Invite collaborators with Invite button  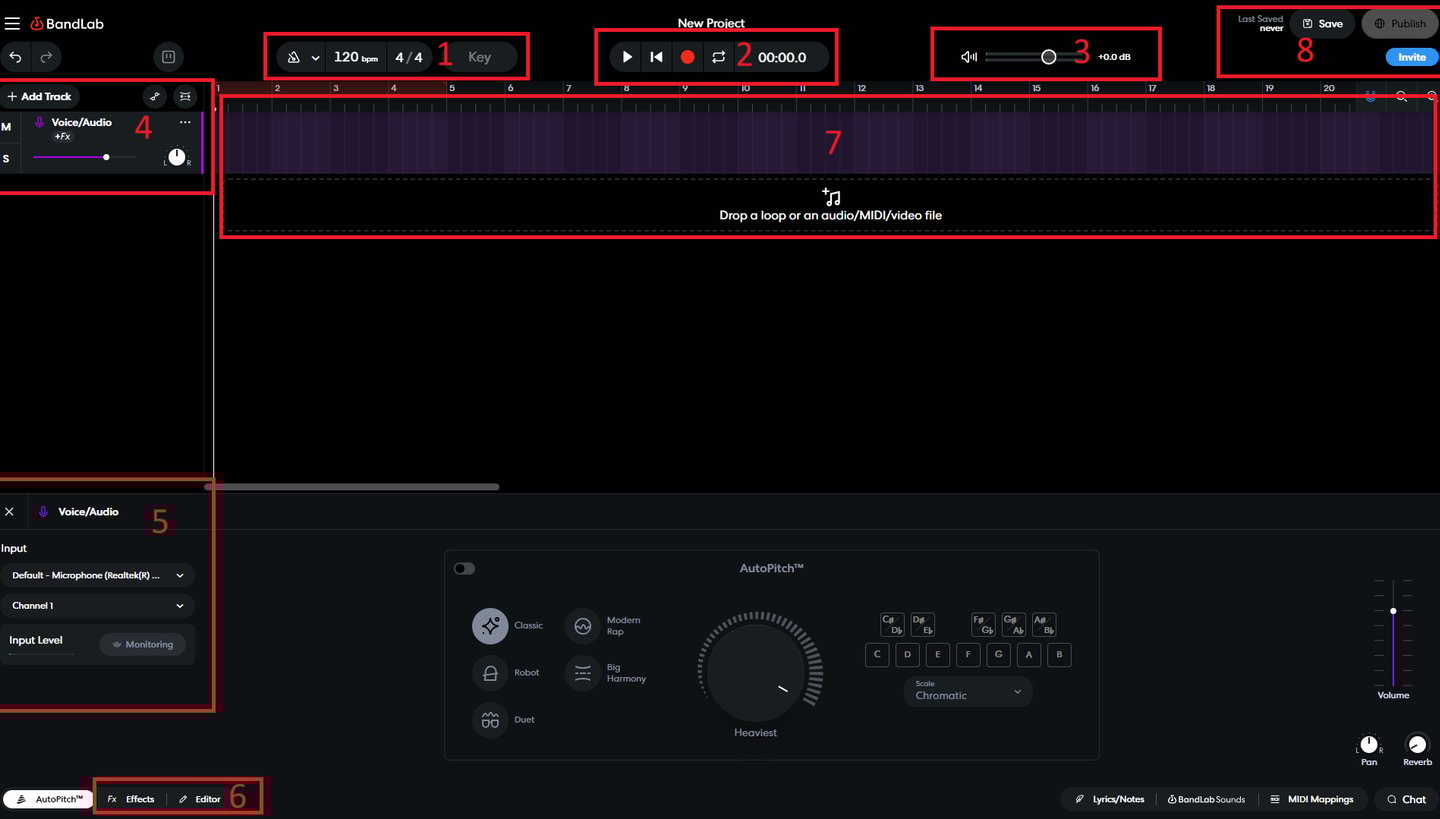(1412, 57)
